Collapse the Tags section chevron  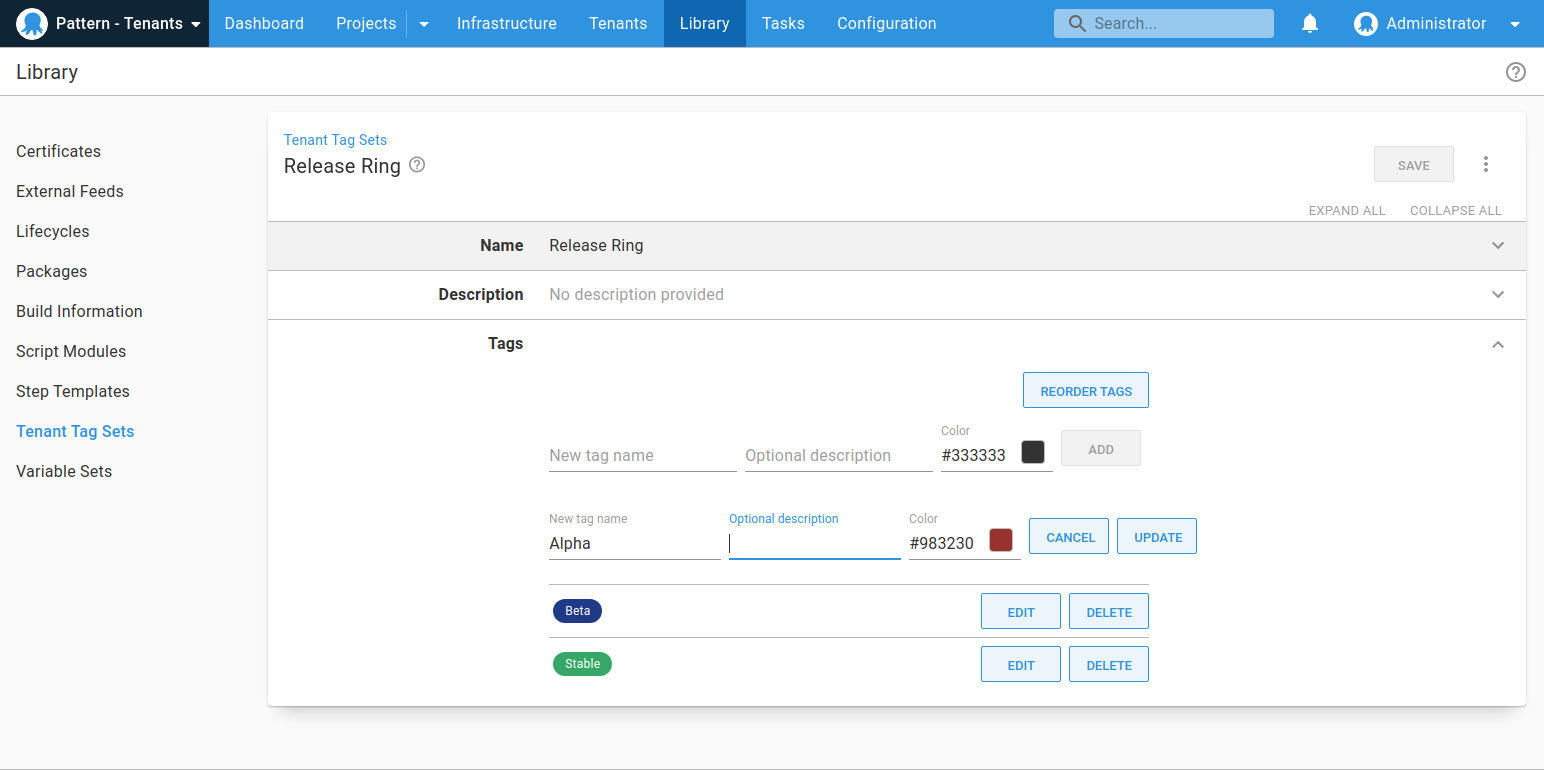(x=1498, y=344)
